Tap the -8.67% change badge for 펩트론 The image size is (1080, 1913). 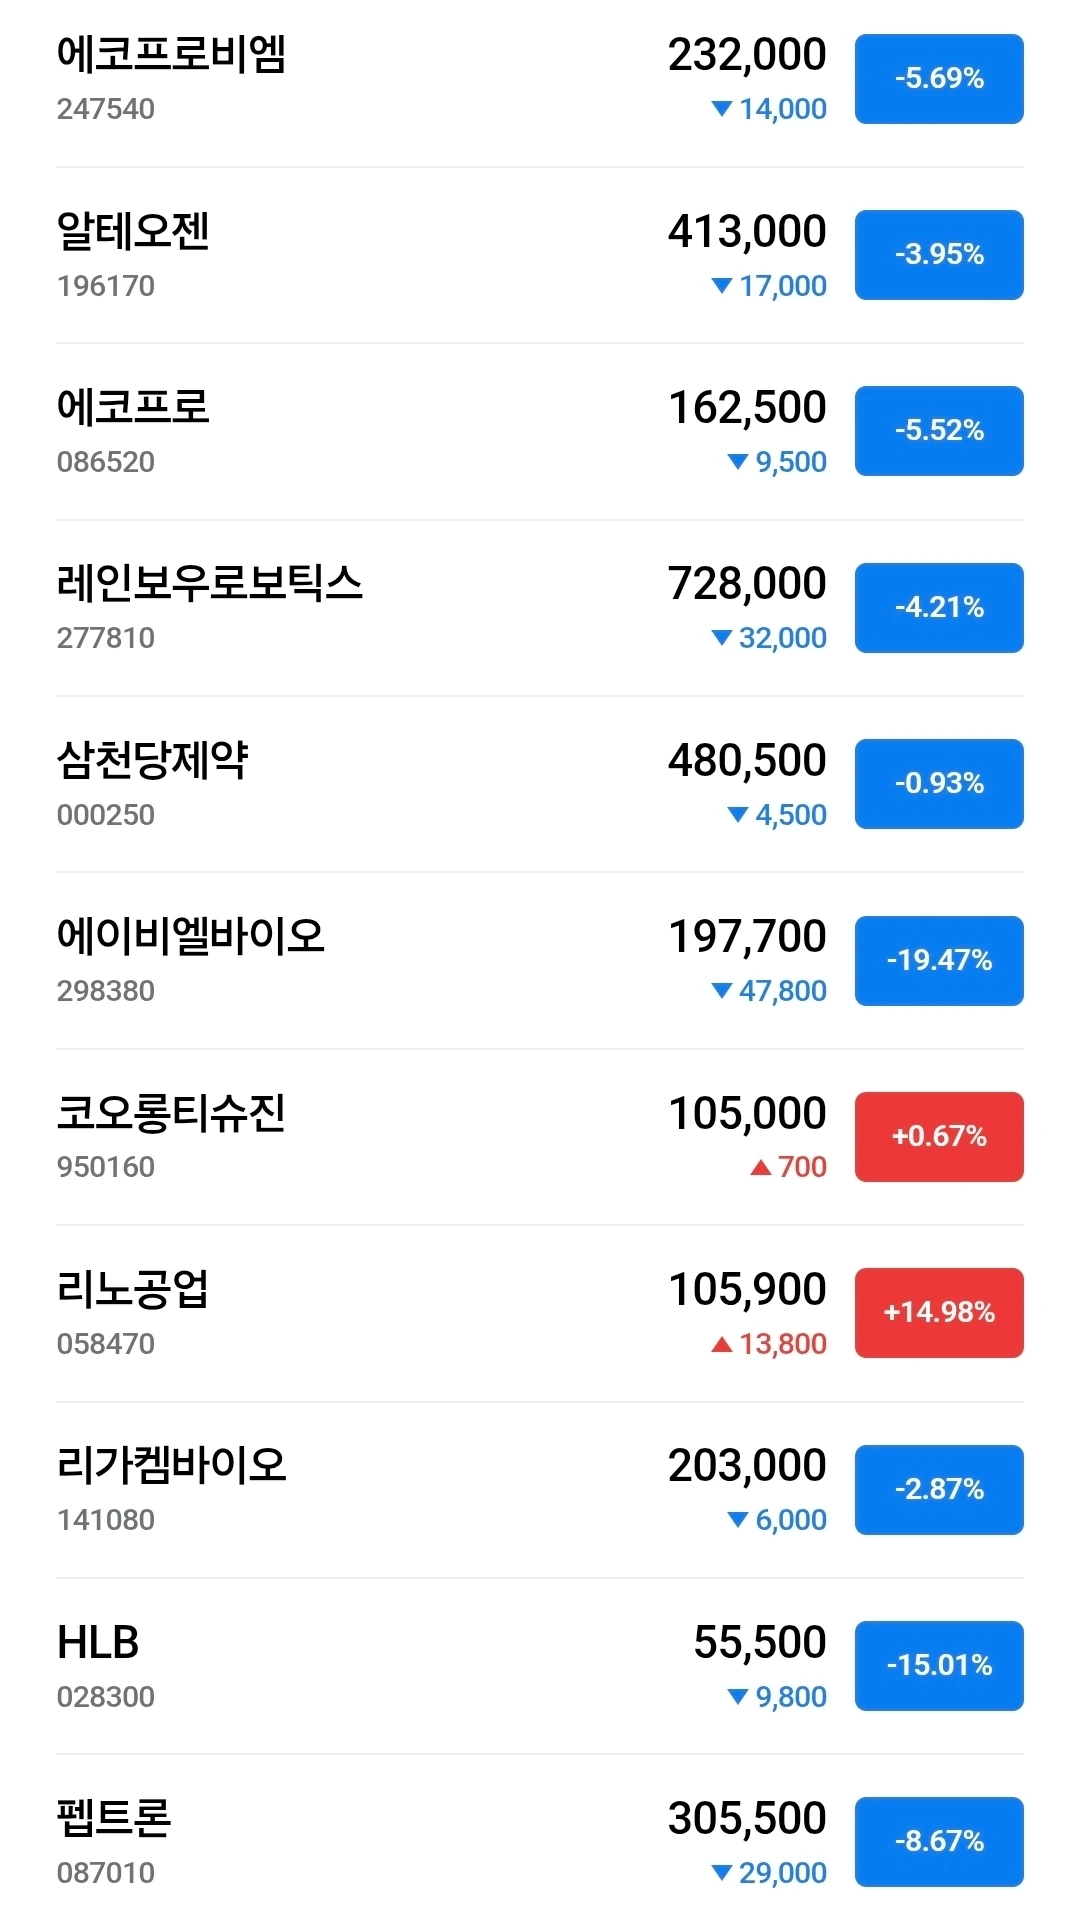pyautogui.click(x=939, y=1842)
